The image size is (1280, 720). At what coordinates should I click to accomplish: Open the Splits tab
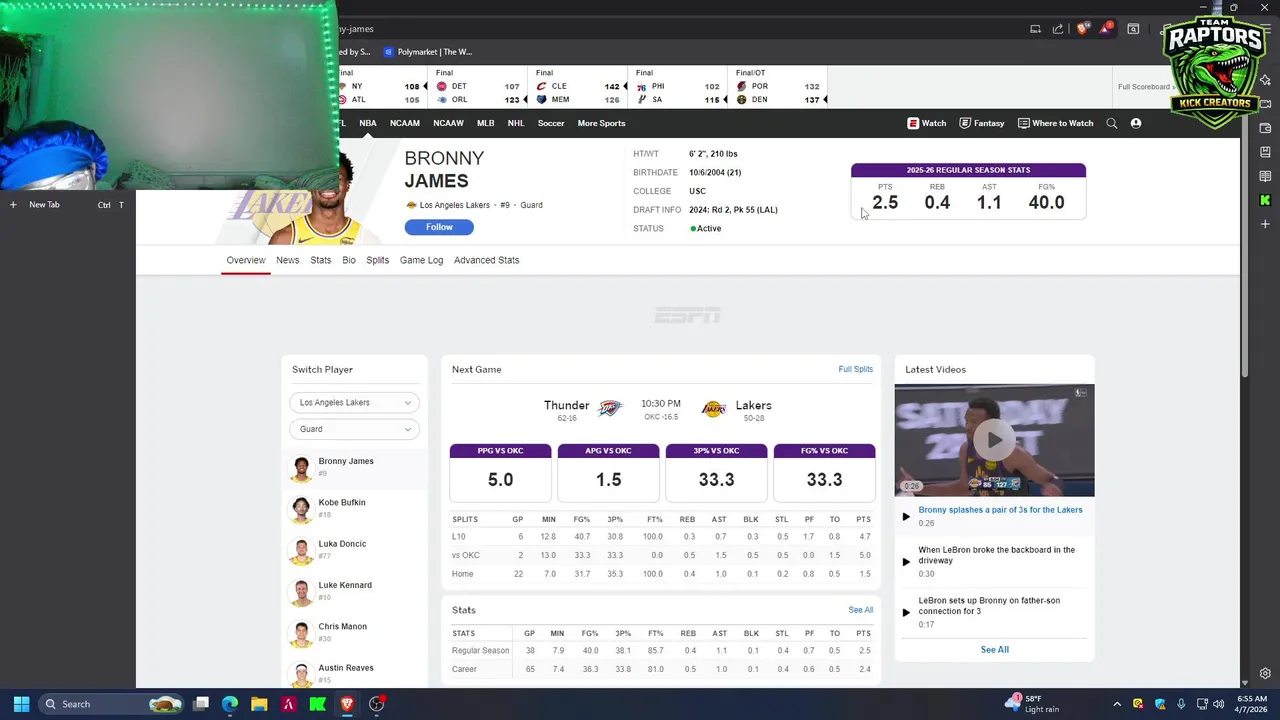point(377,260)
